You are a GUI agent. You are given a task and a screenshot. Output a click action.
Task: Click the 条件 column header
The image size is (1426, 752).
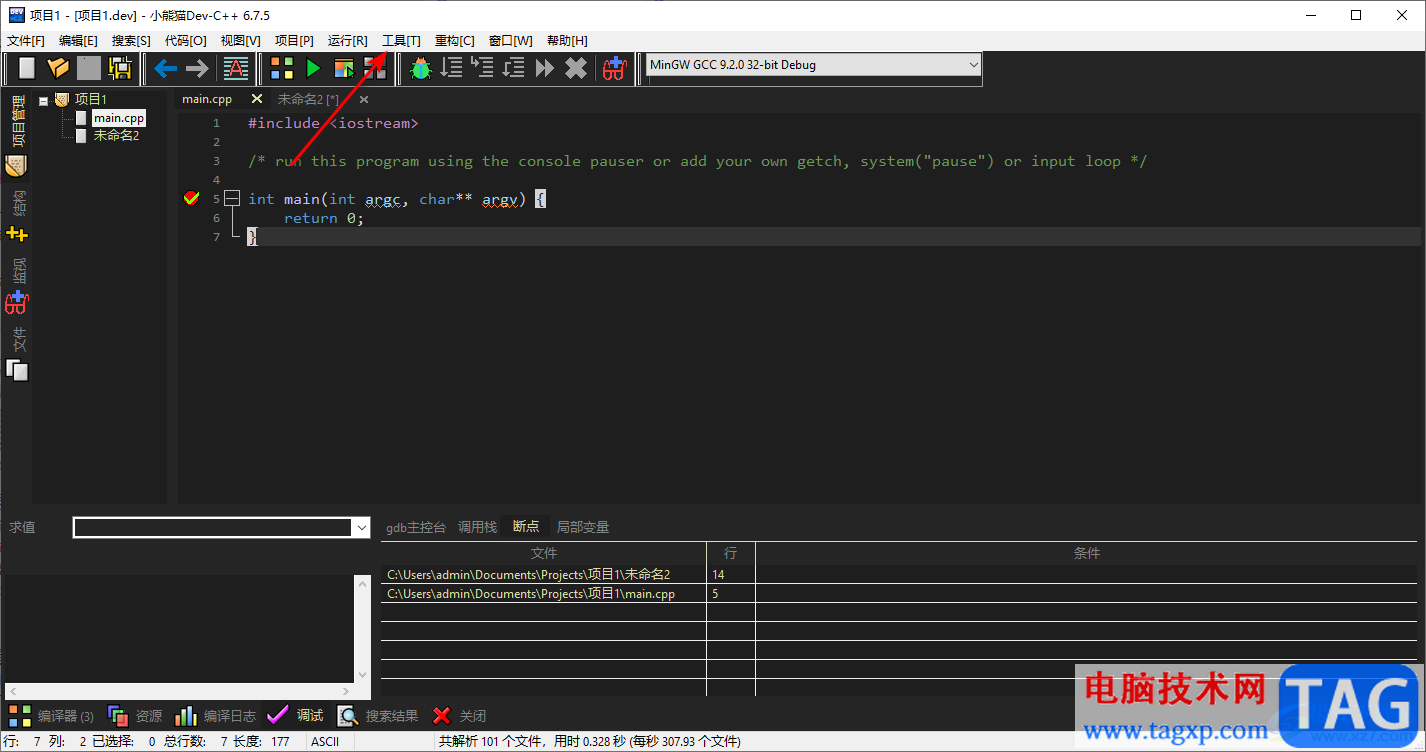1086,553
